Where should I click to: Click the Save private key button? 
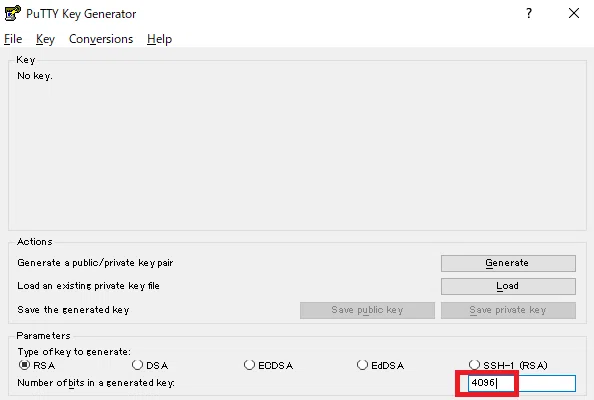[x=508, y=310]
